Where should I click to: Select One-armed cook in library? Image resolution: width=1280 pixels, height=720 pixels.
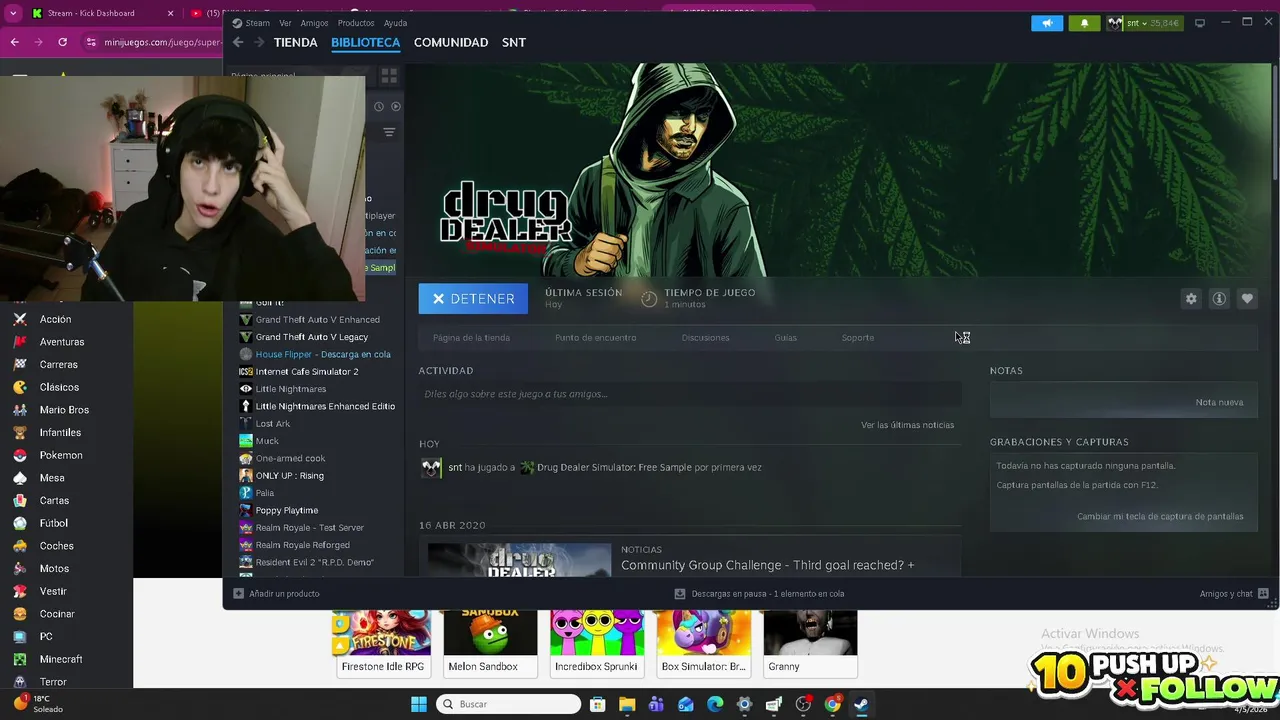(x=290, y=458)
